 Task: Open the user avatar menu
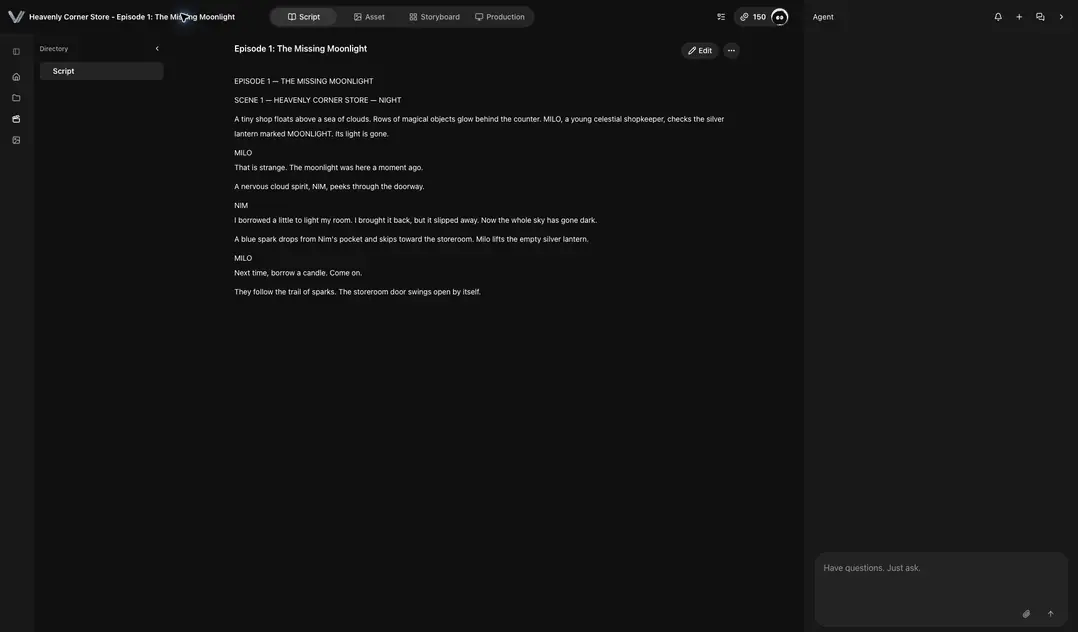click(x=780, y=17)
